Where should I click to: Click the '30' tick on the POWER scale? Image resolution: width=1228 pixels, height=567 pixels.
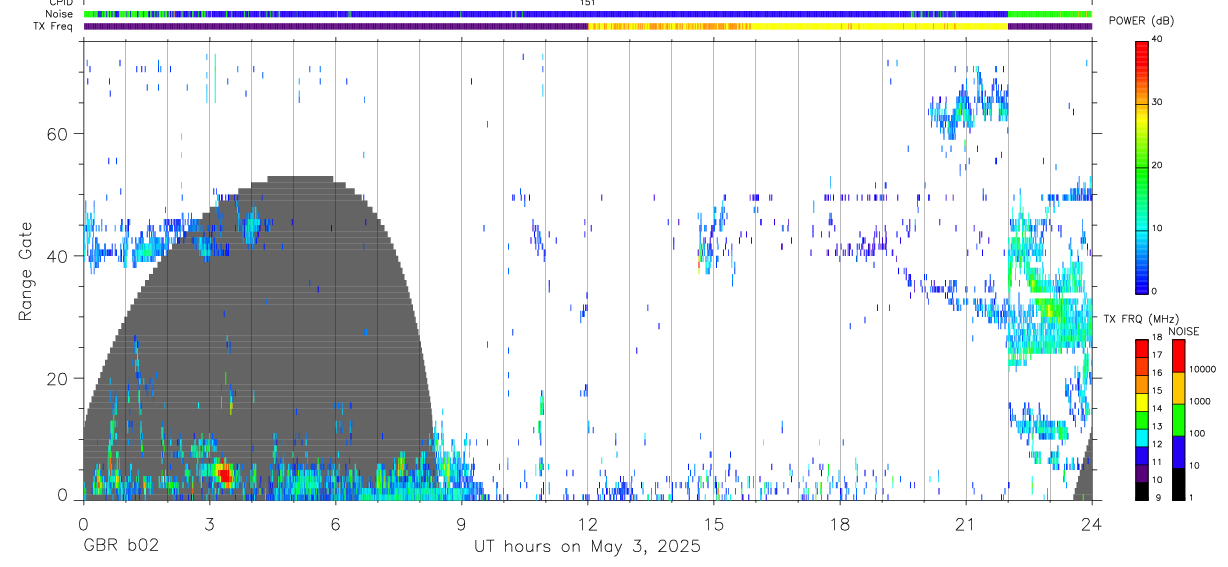pyautogui.click(x=1158, y=102)
